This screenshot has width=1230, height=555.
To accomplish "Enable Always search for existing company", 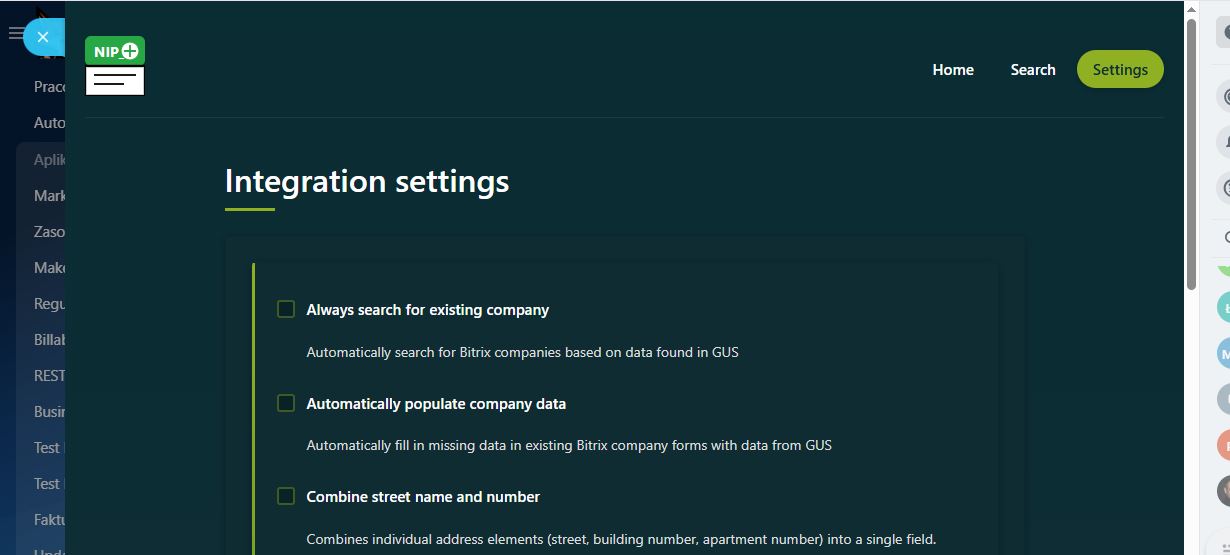I will (286, 310).
